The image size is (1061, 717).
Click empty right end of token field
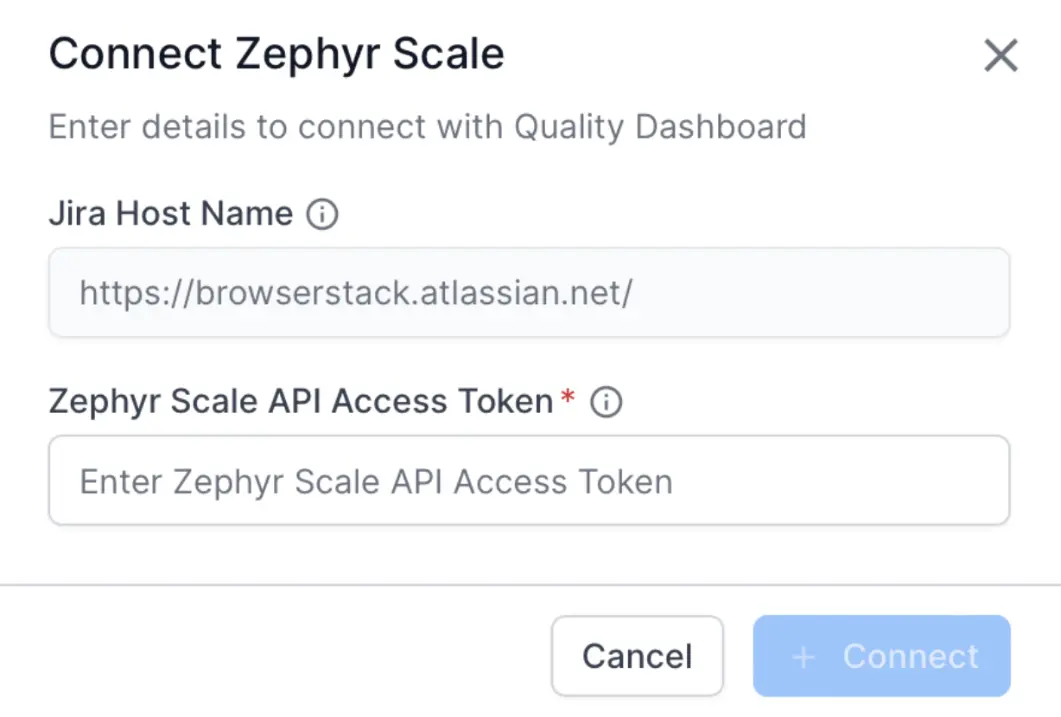tap(900, 481)
